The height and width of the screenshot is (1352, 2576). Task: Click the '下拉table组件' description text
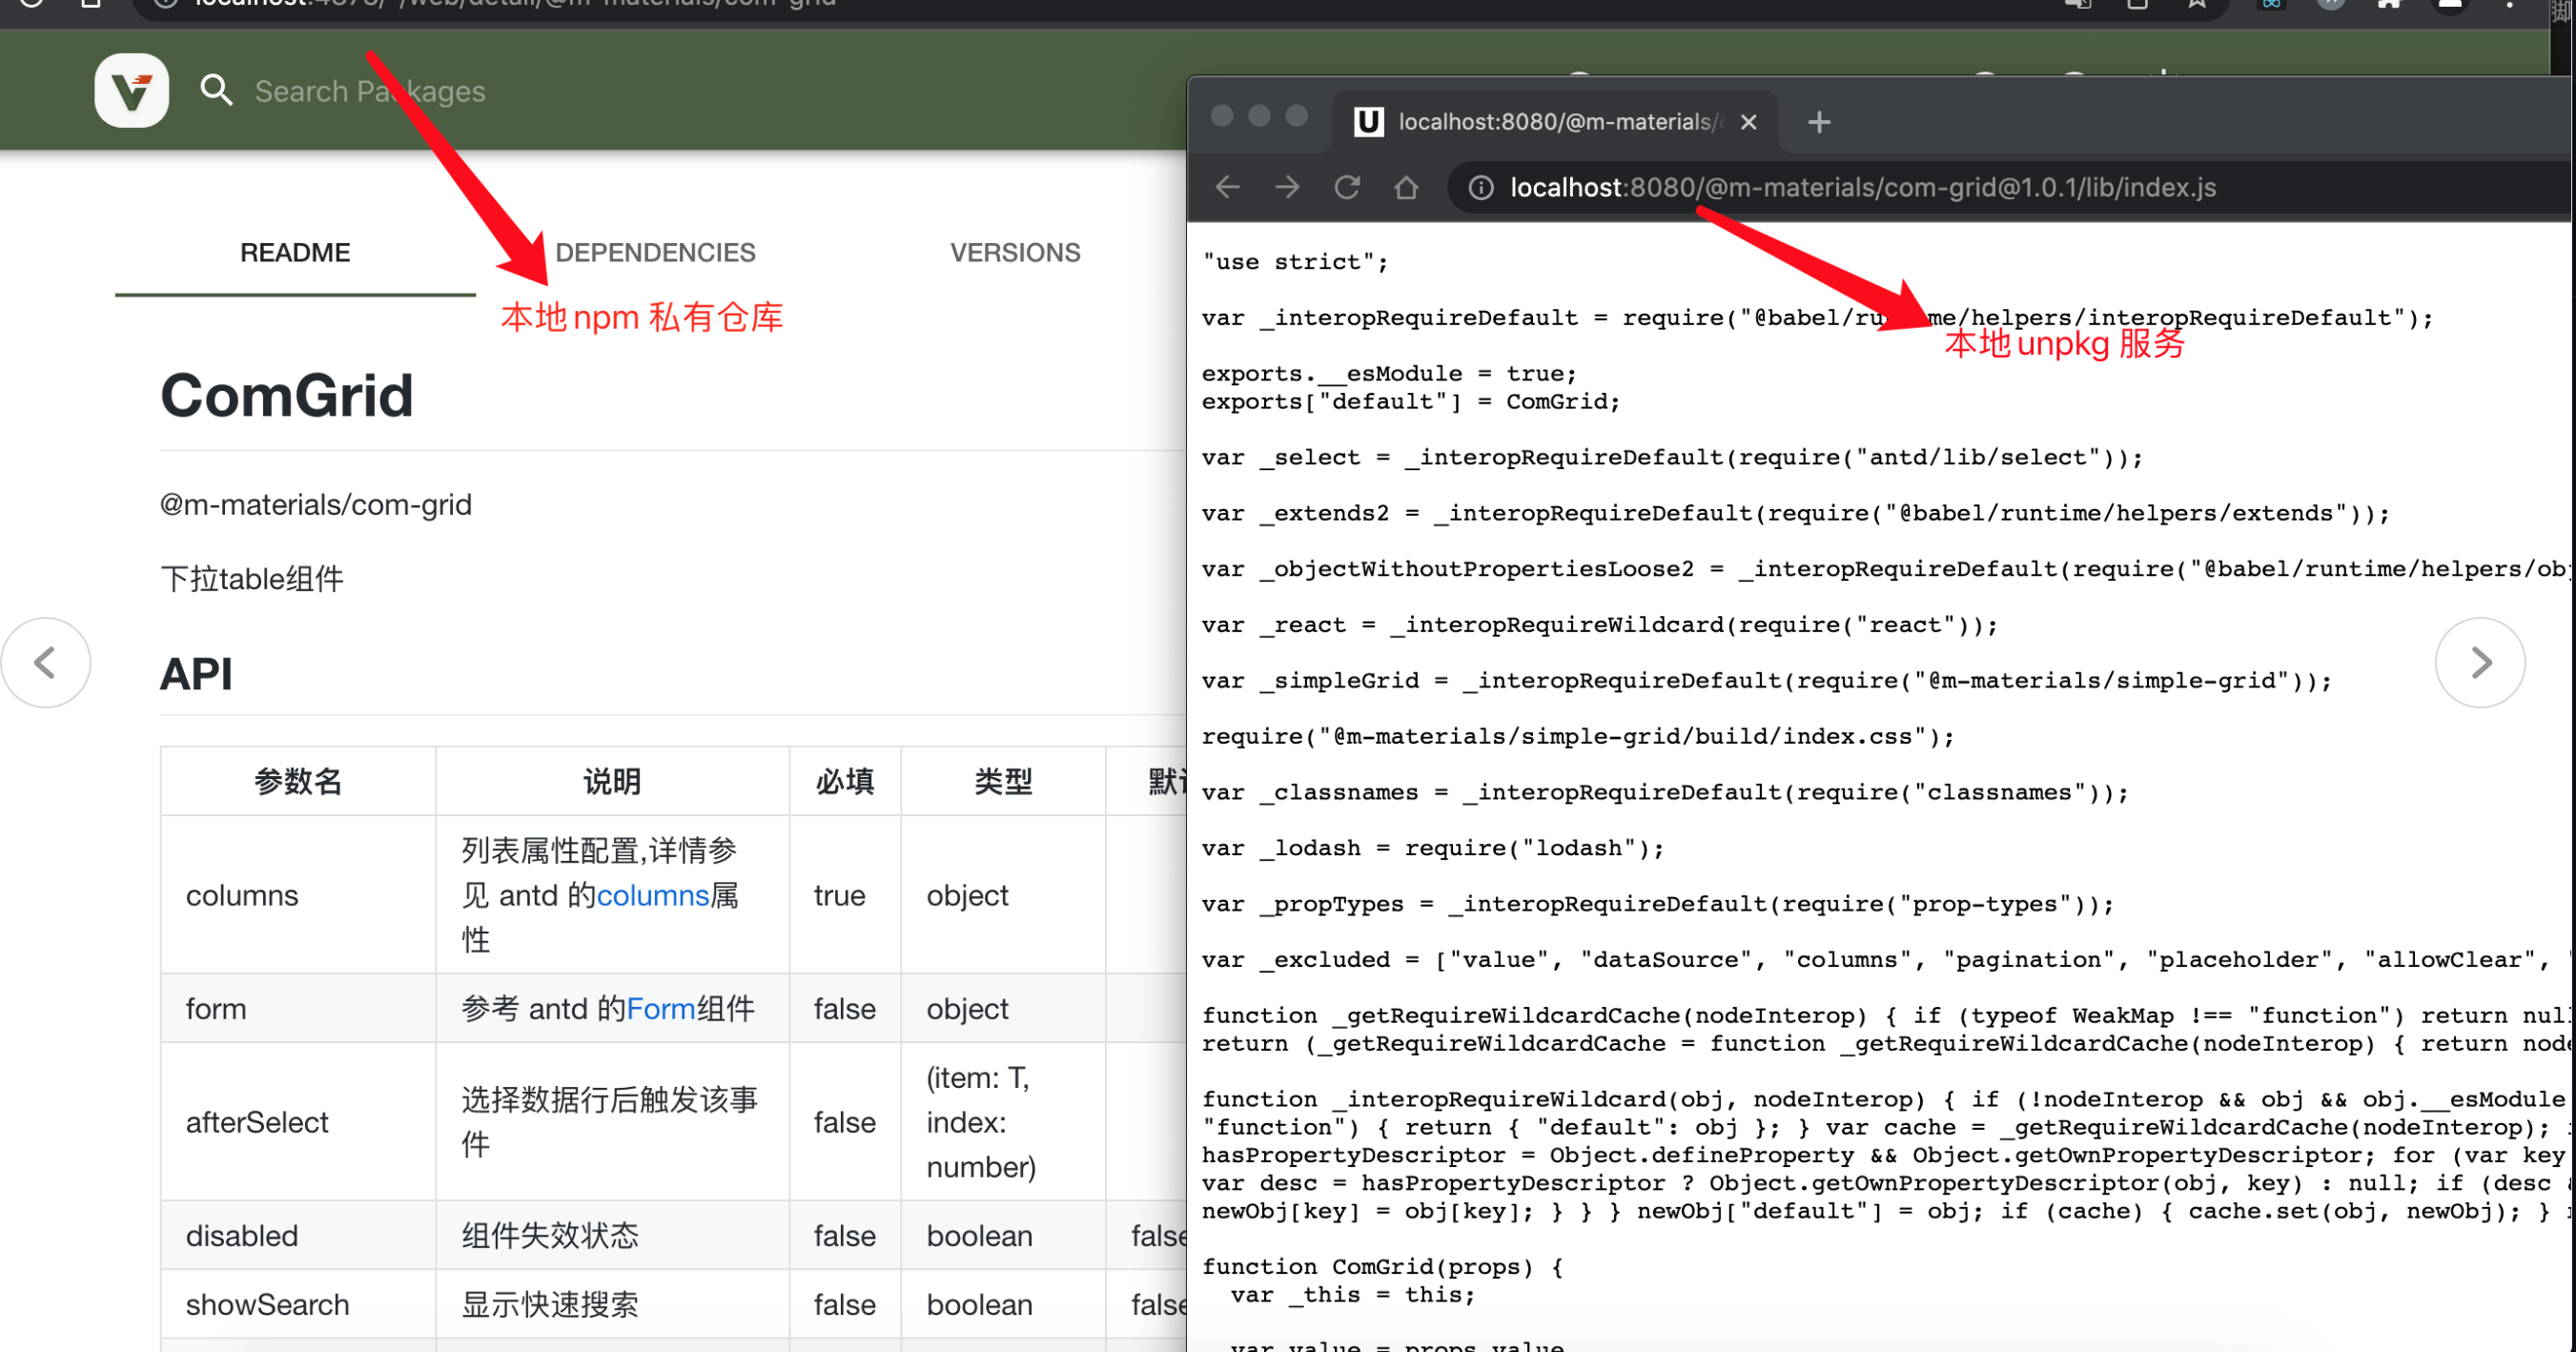(x=252, y=578)
